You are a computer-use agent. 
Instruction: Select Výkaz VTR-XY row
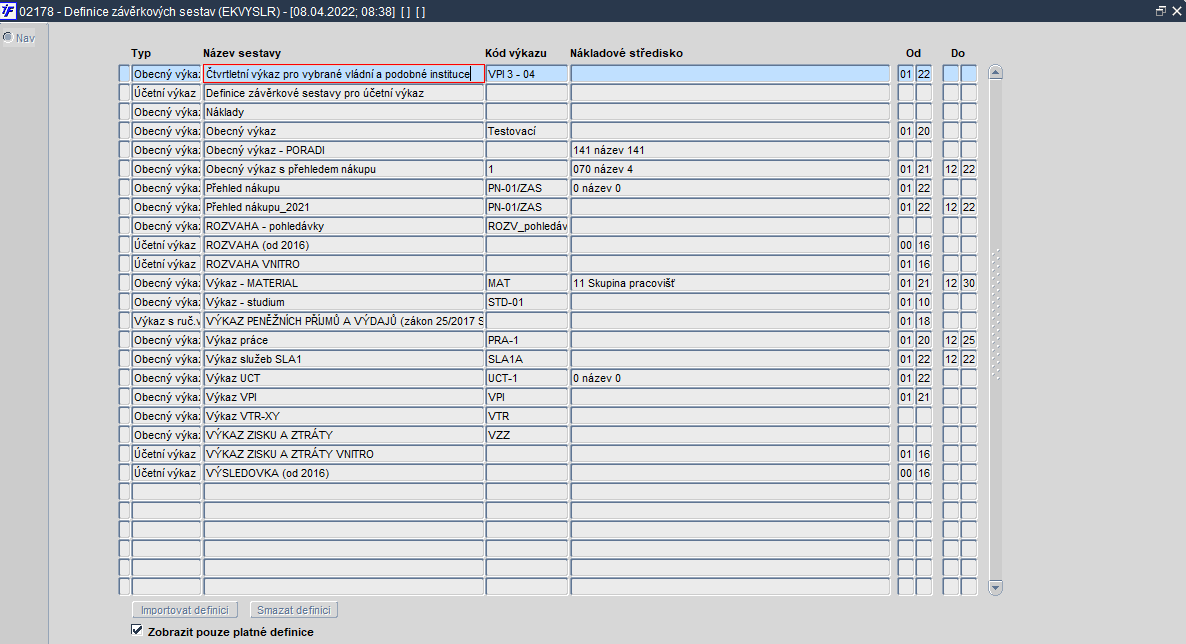tap(343, 416)
